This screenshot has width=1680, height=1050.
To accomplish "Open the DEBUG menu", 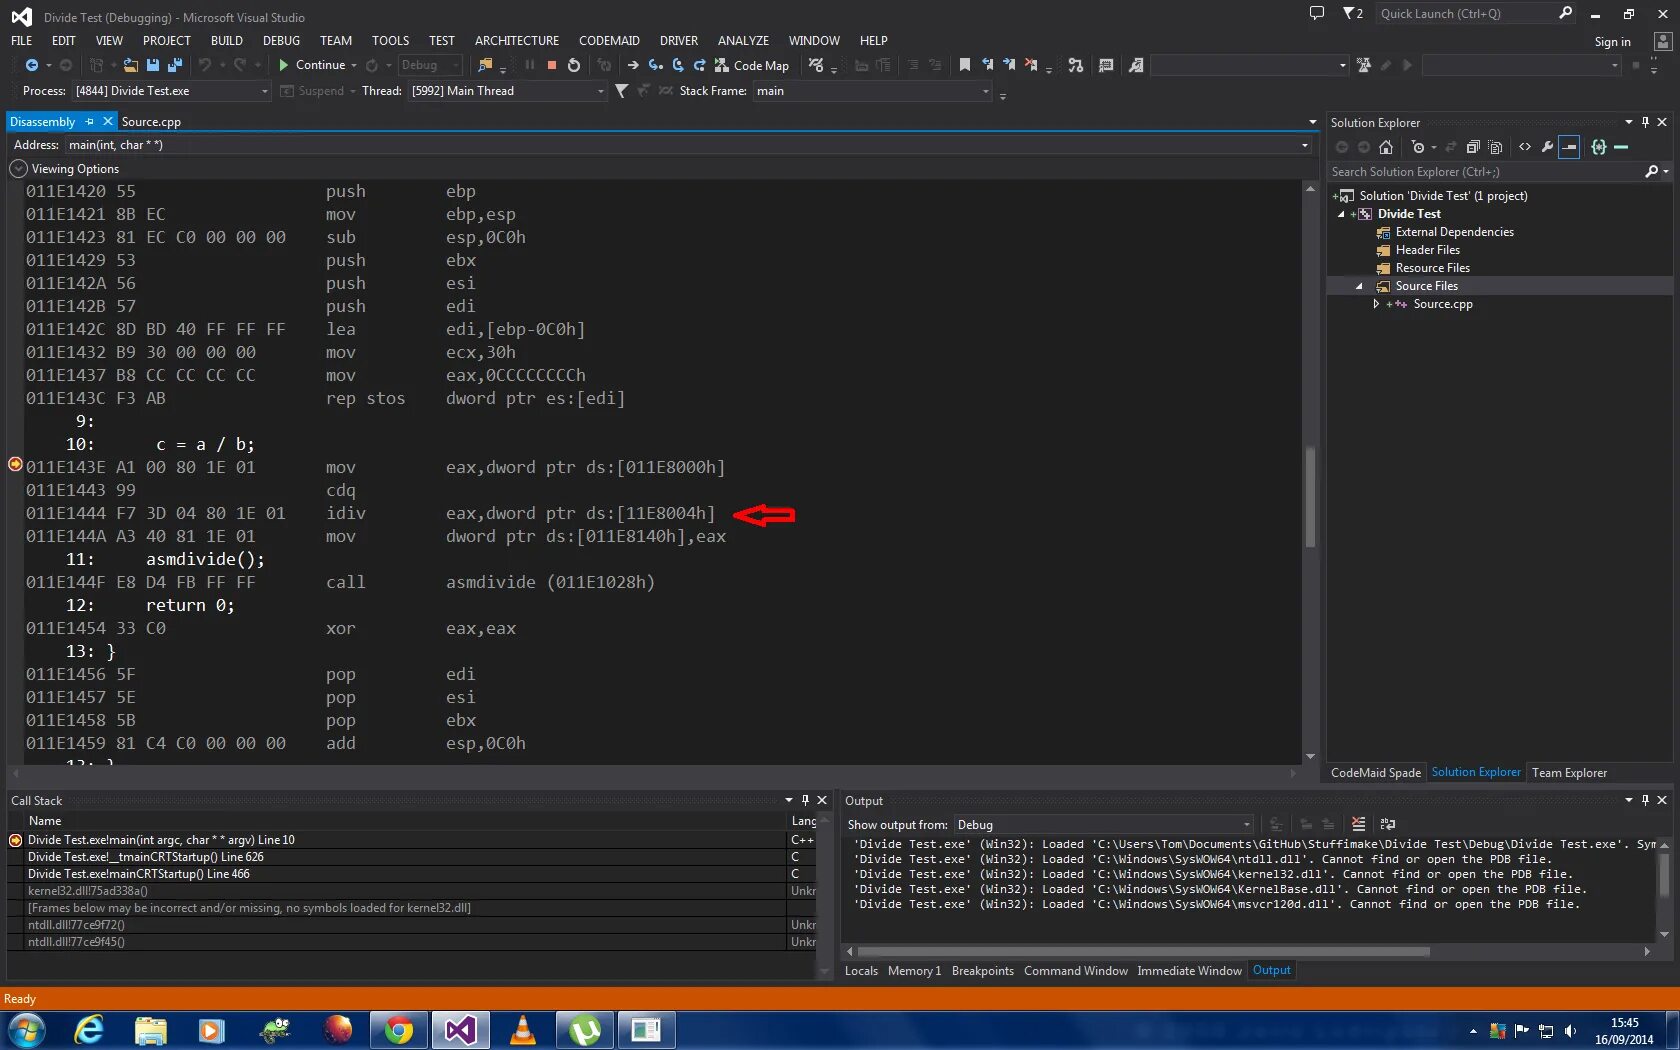I will coord(281,41).
